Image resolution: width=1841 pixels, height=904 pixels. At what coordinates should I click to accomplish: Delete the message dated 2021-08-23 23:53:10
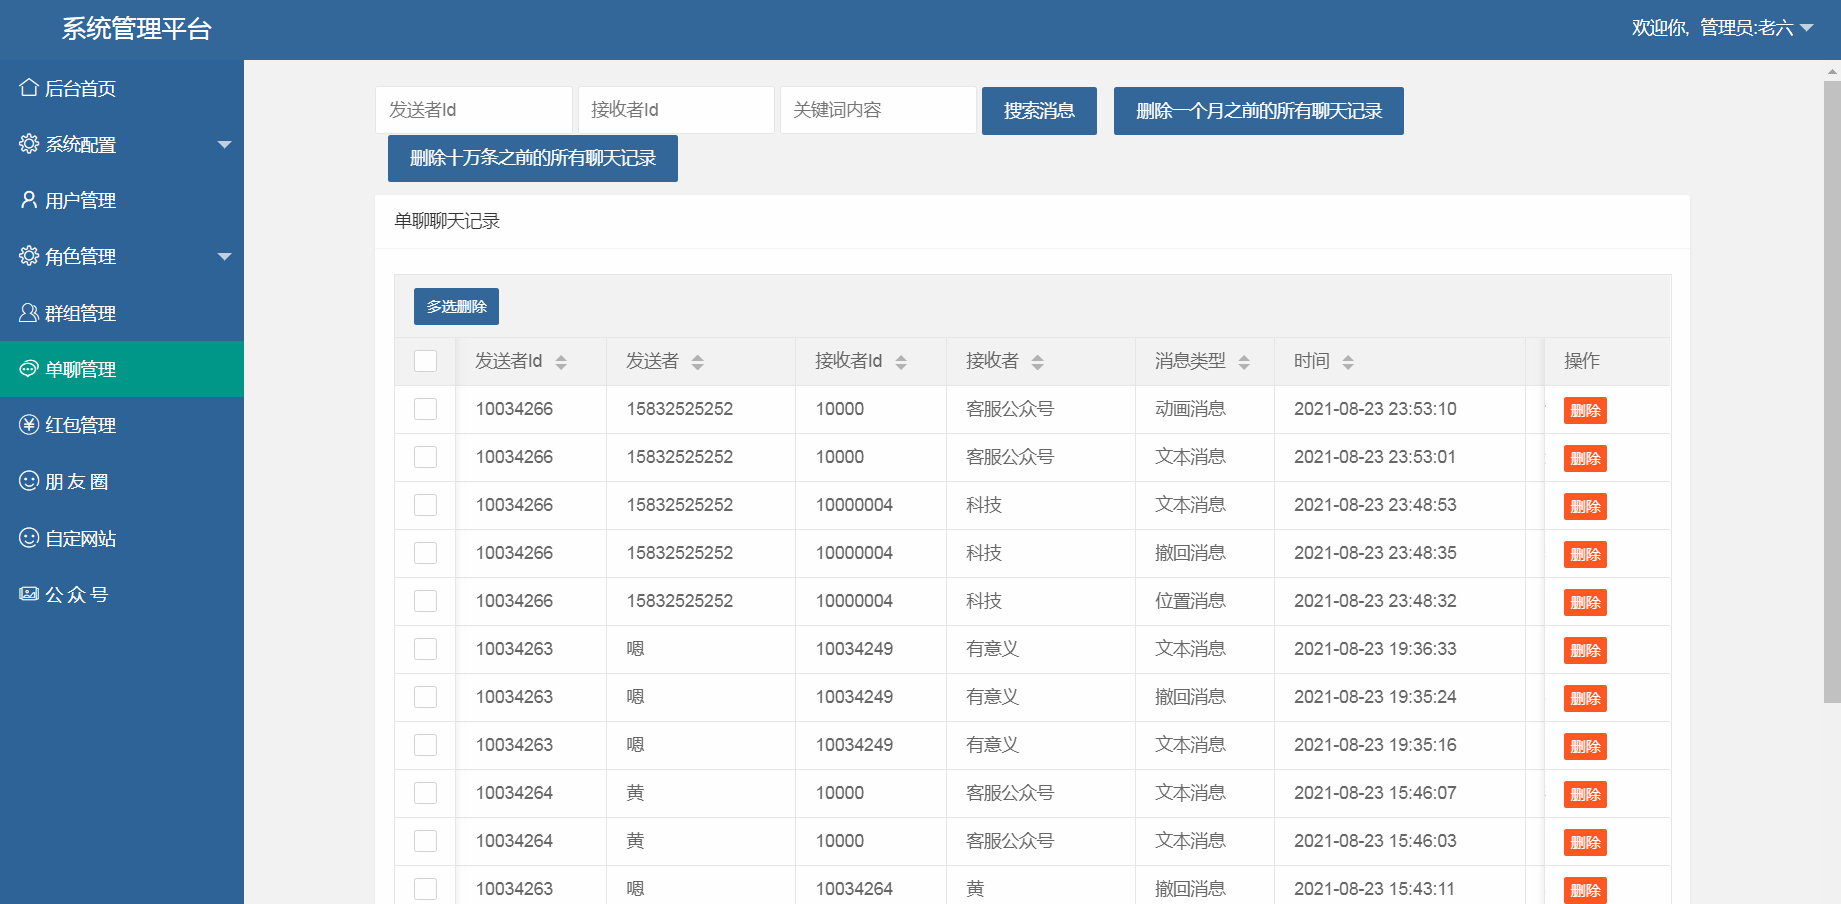(x=1585, y=411)
